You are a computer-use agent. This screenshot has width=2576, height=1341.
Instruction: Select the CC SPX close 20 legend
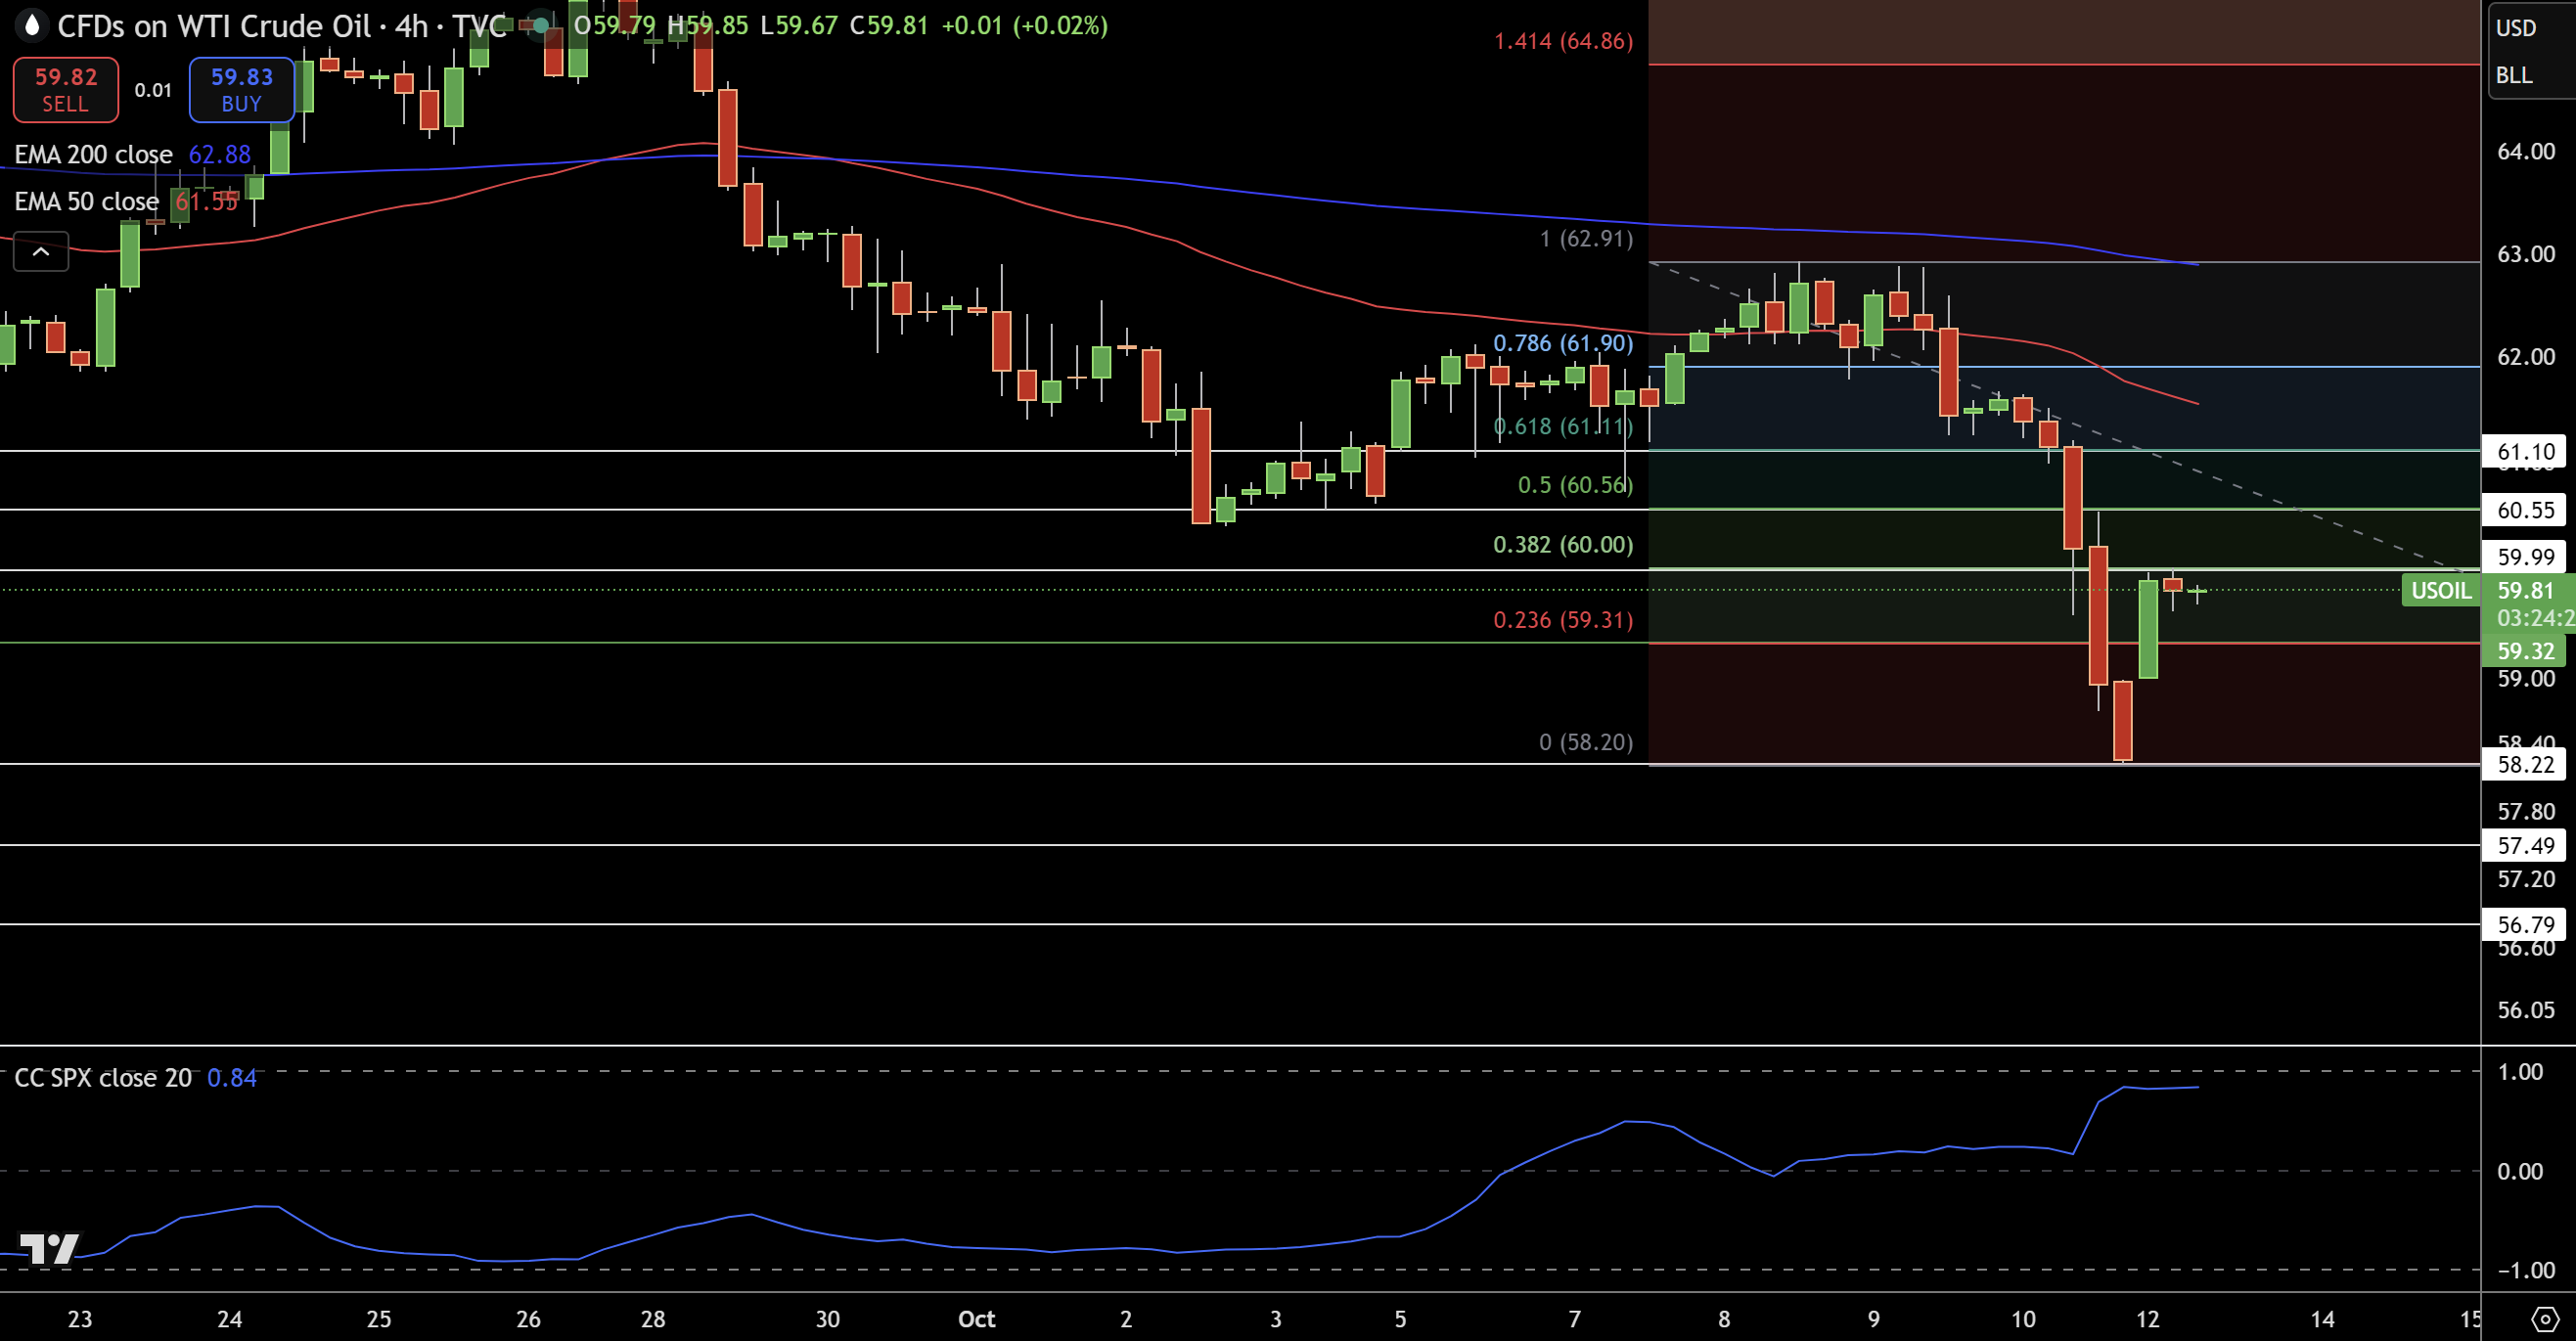pos(102,1078)
